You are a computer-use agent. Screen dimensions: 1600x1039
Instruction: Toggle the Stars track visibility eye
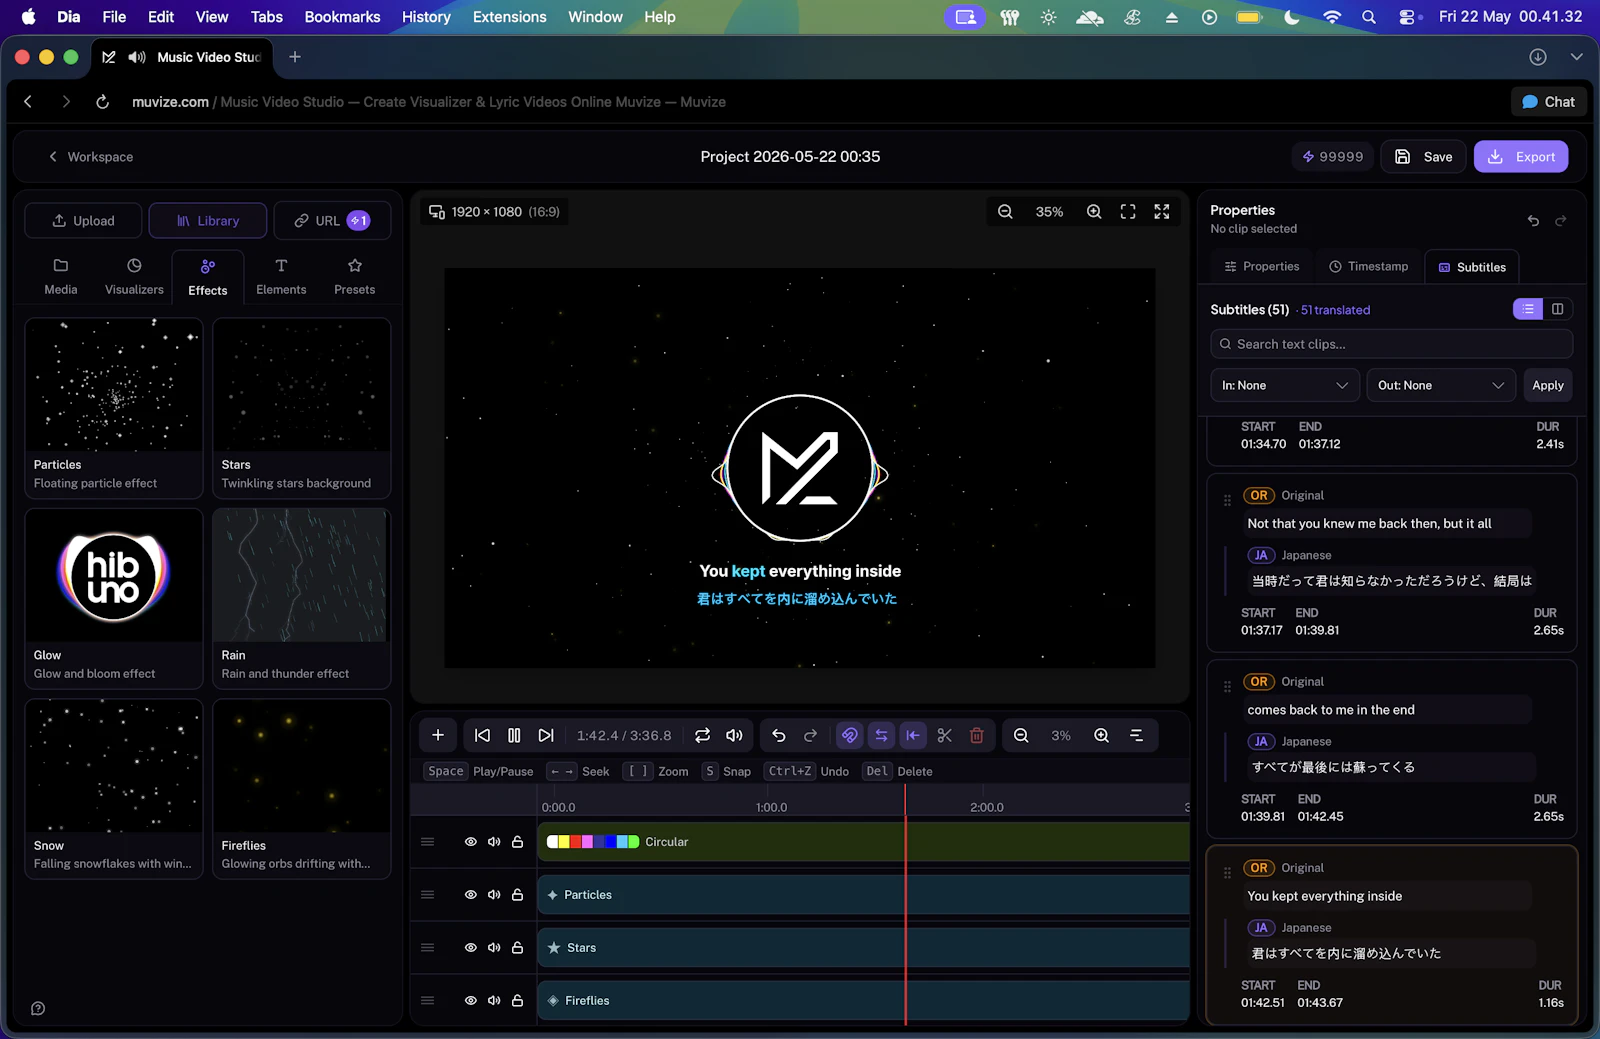pyautogui.click(x=470, y=948)
